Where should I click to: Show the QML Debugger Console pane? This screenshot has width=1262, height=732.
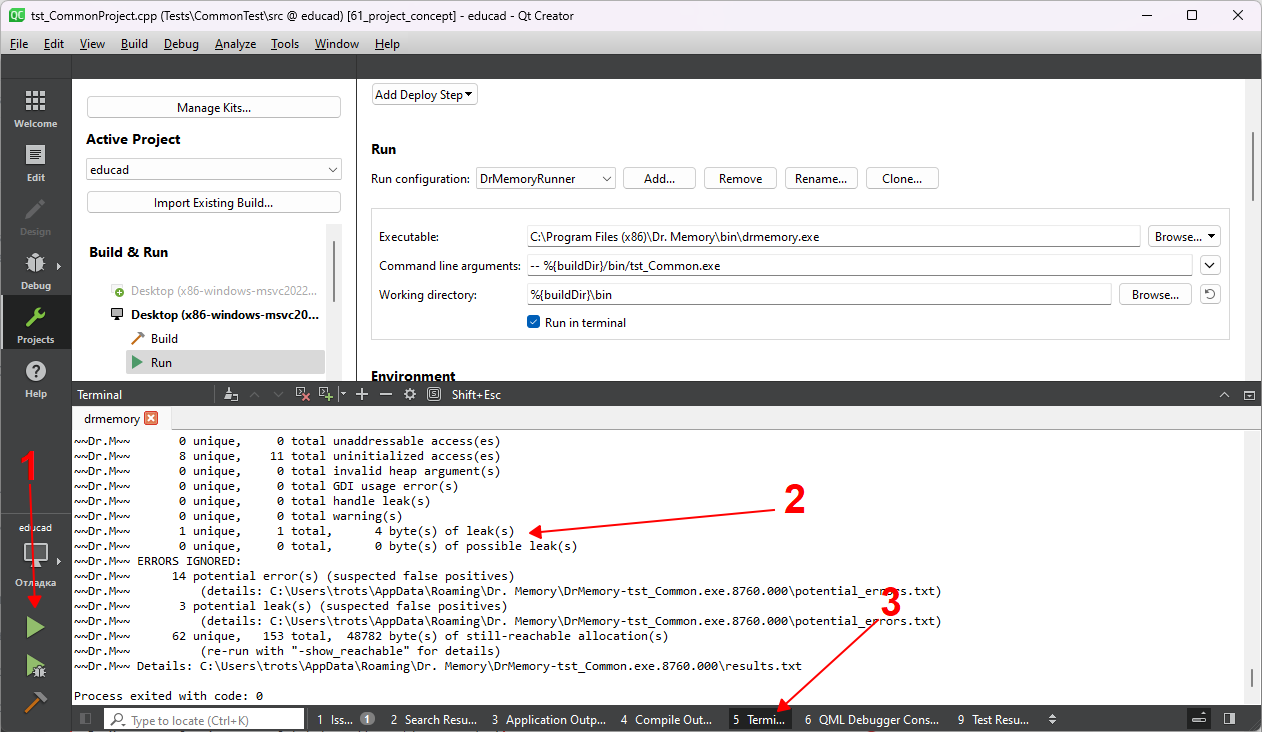point(872,719)
